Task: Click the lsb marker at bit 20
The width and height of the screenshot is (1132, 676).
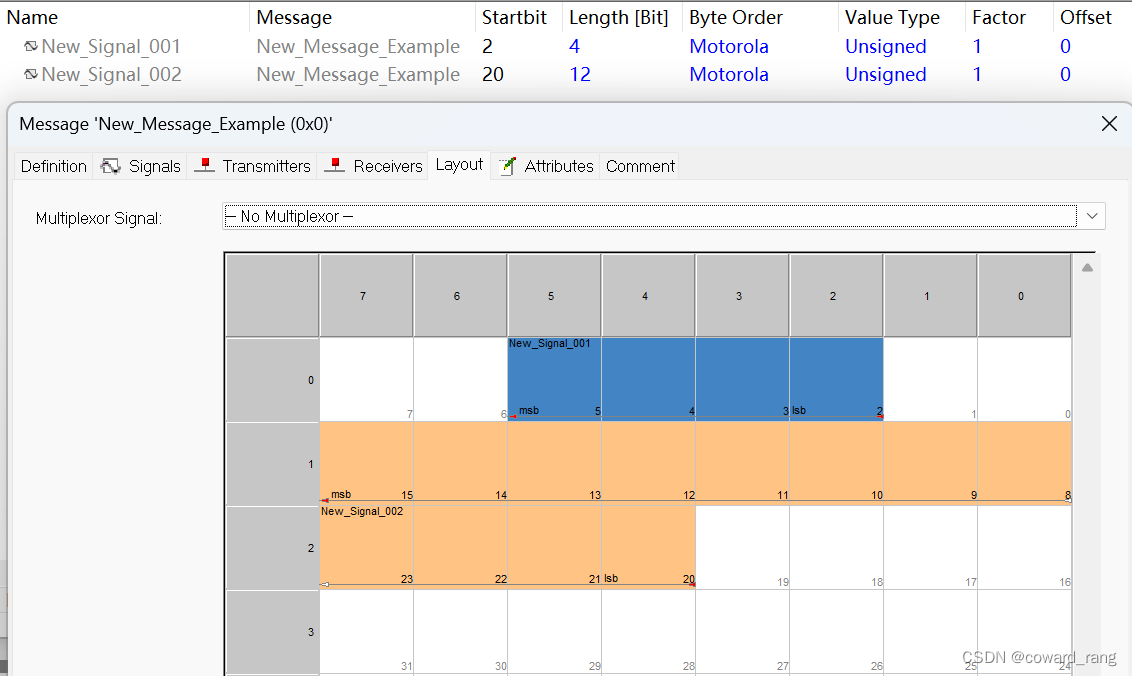Action: [611, 578]
